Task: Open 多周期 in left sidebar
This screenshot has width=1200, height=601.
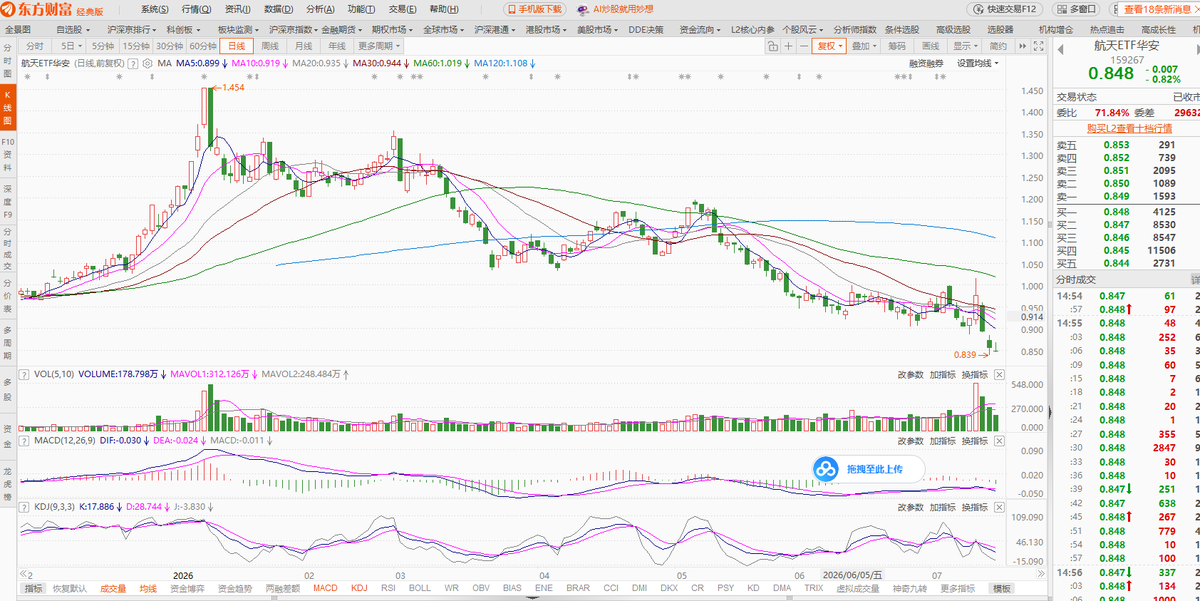Action: pyautogui.click(x=7, y=344)
